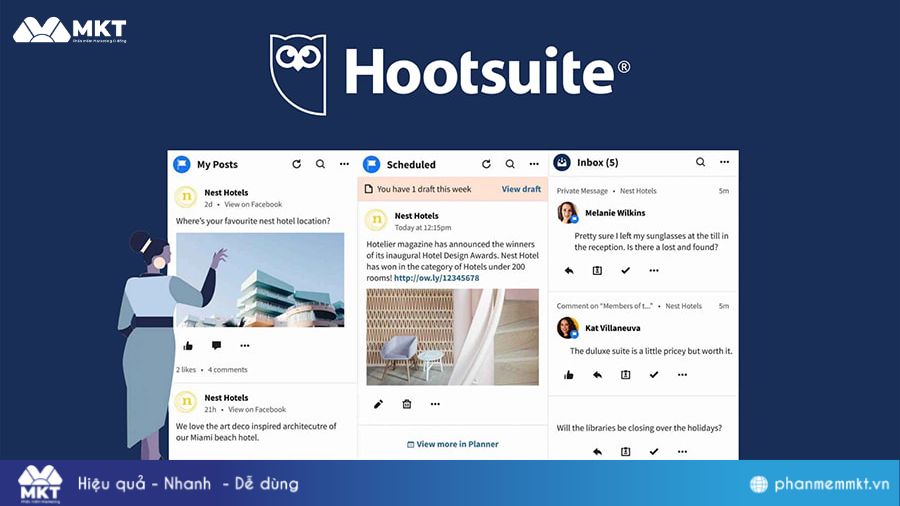900x506 pixels.
Task: Reply to Melanie Wilkins' private message
Action: pyautogui.click(x=569, y=270)
